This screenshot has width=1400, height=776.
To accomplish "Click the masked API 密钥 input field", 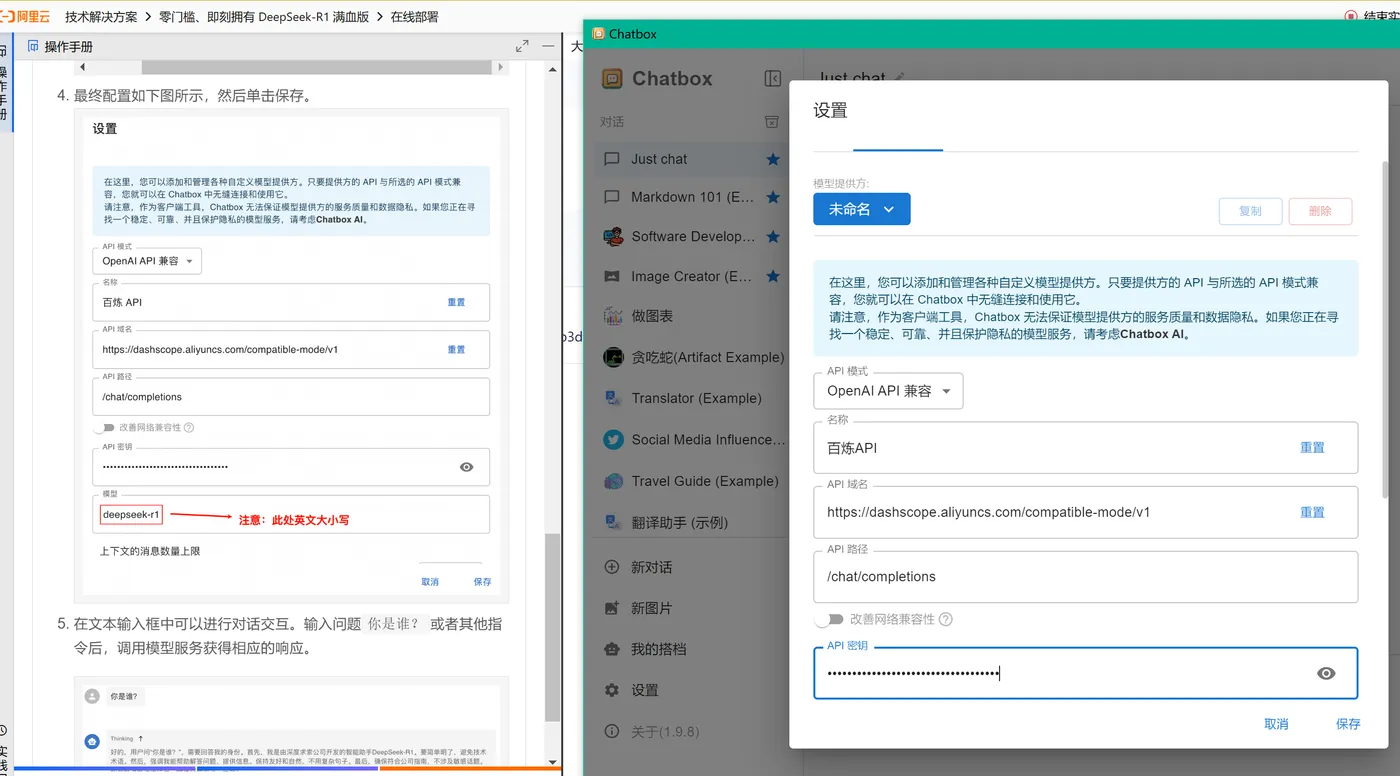I will (x=1086, y=673).
